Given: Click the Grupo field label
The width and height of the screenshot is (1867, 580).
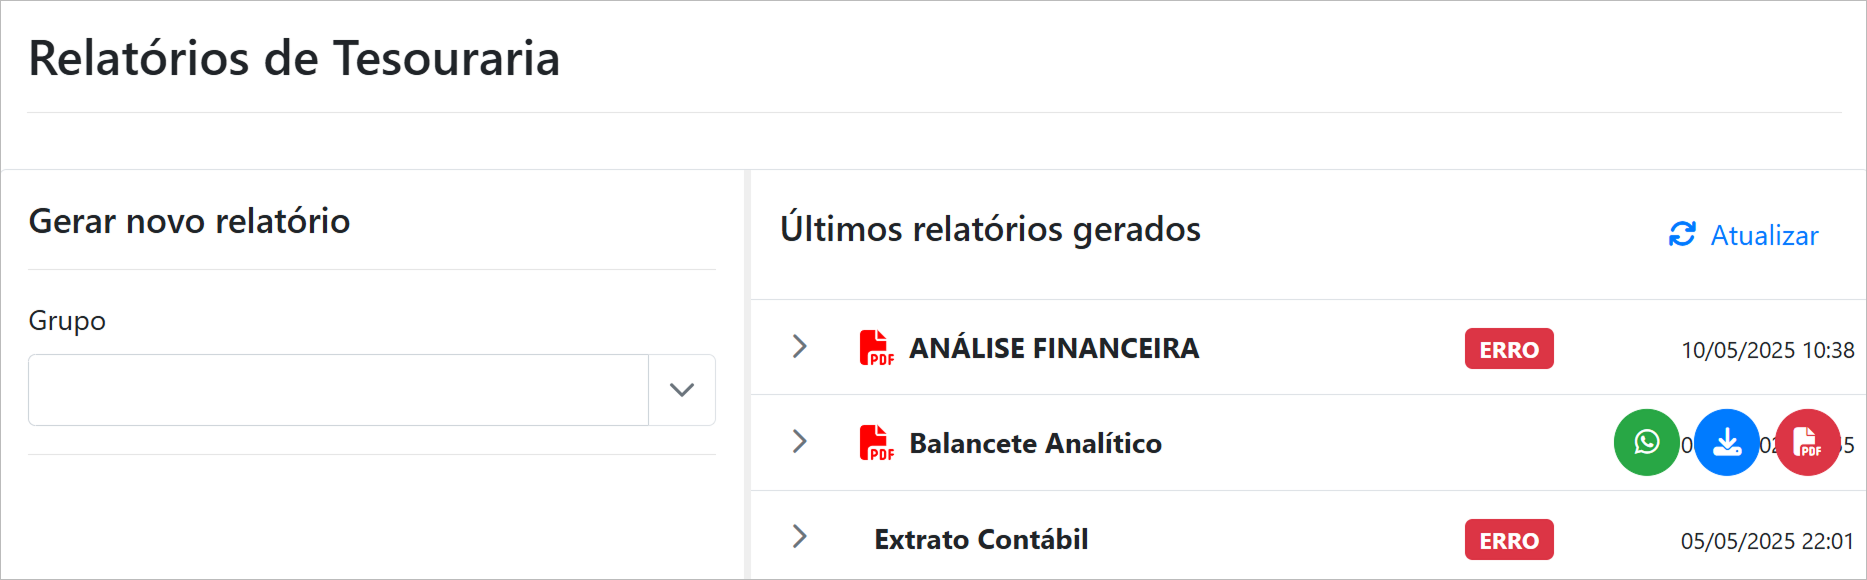Looking at the screenshot, I should 67,321.
